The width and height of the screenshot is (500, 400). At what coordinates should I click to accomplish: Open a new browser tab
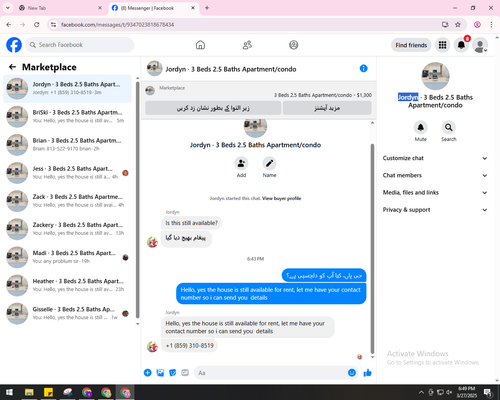tap(207, 8)
